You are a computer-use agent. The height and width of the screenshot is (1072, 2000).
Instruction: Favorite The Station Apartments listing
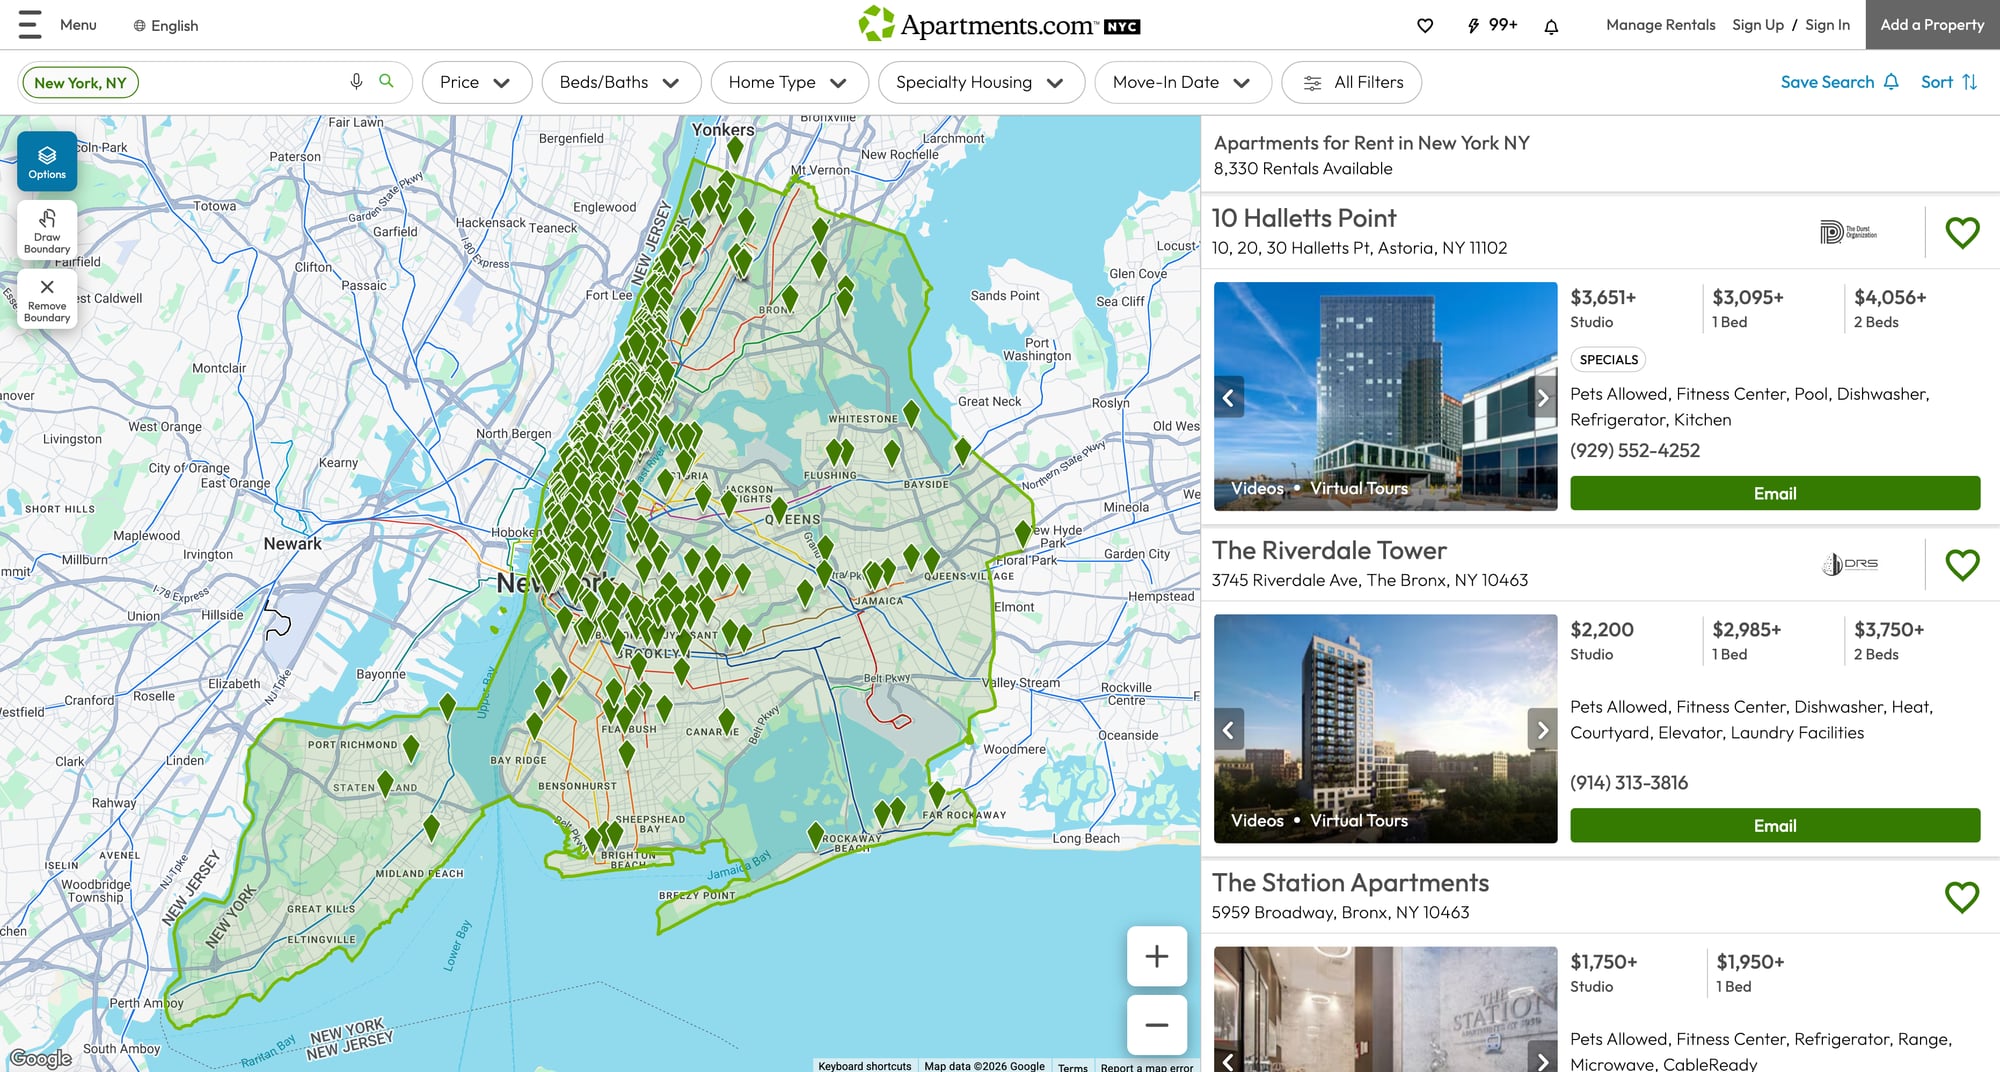(1962, 896)
